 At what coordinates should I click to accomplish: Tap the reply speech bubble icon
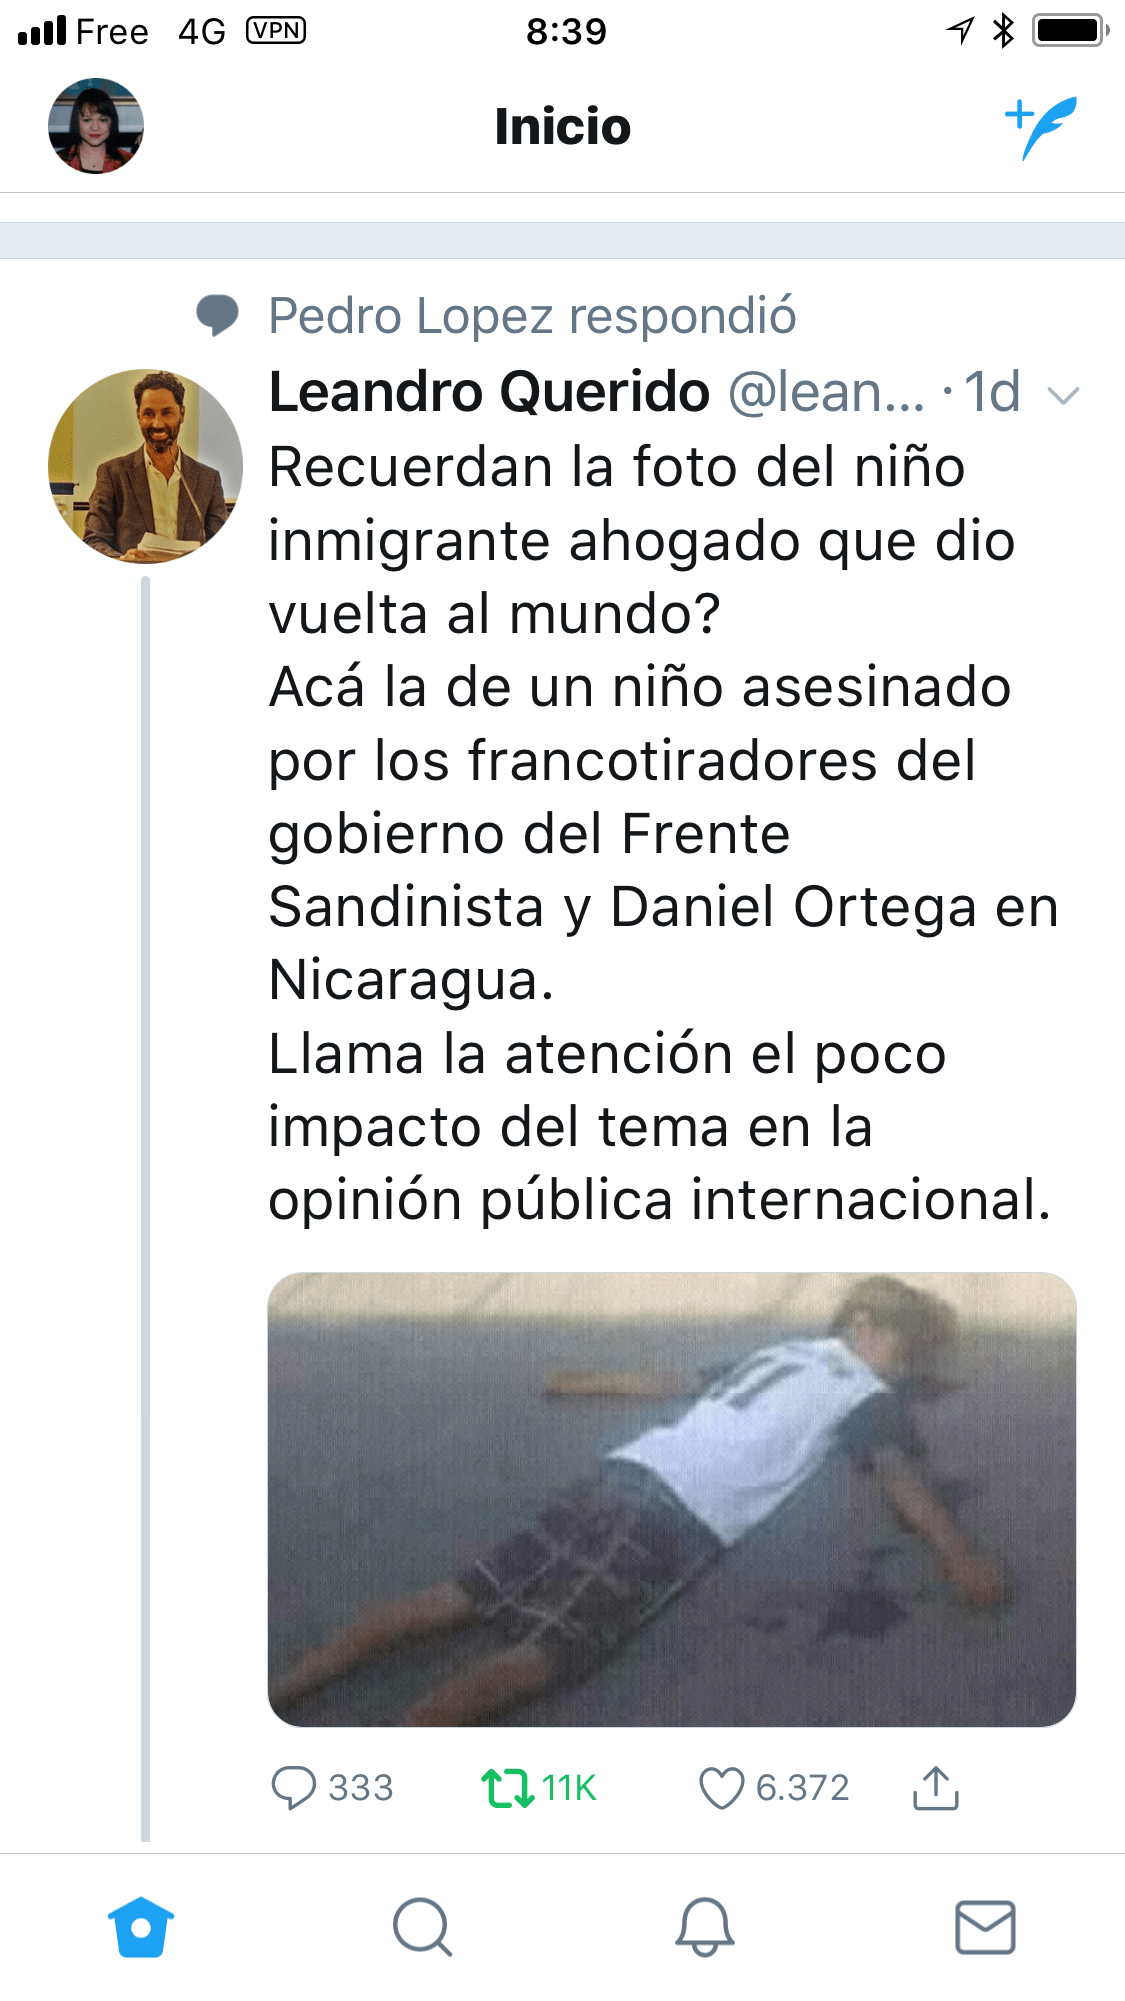pyautogui.click(x=293, y=1788)
